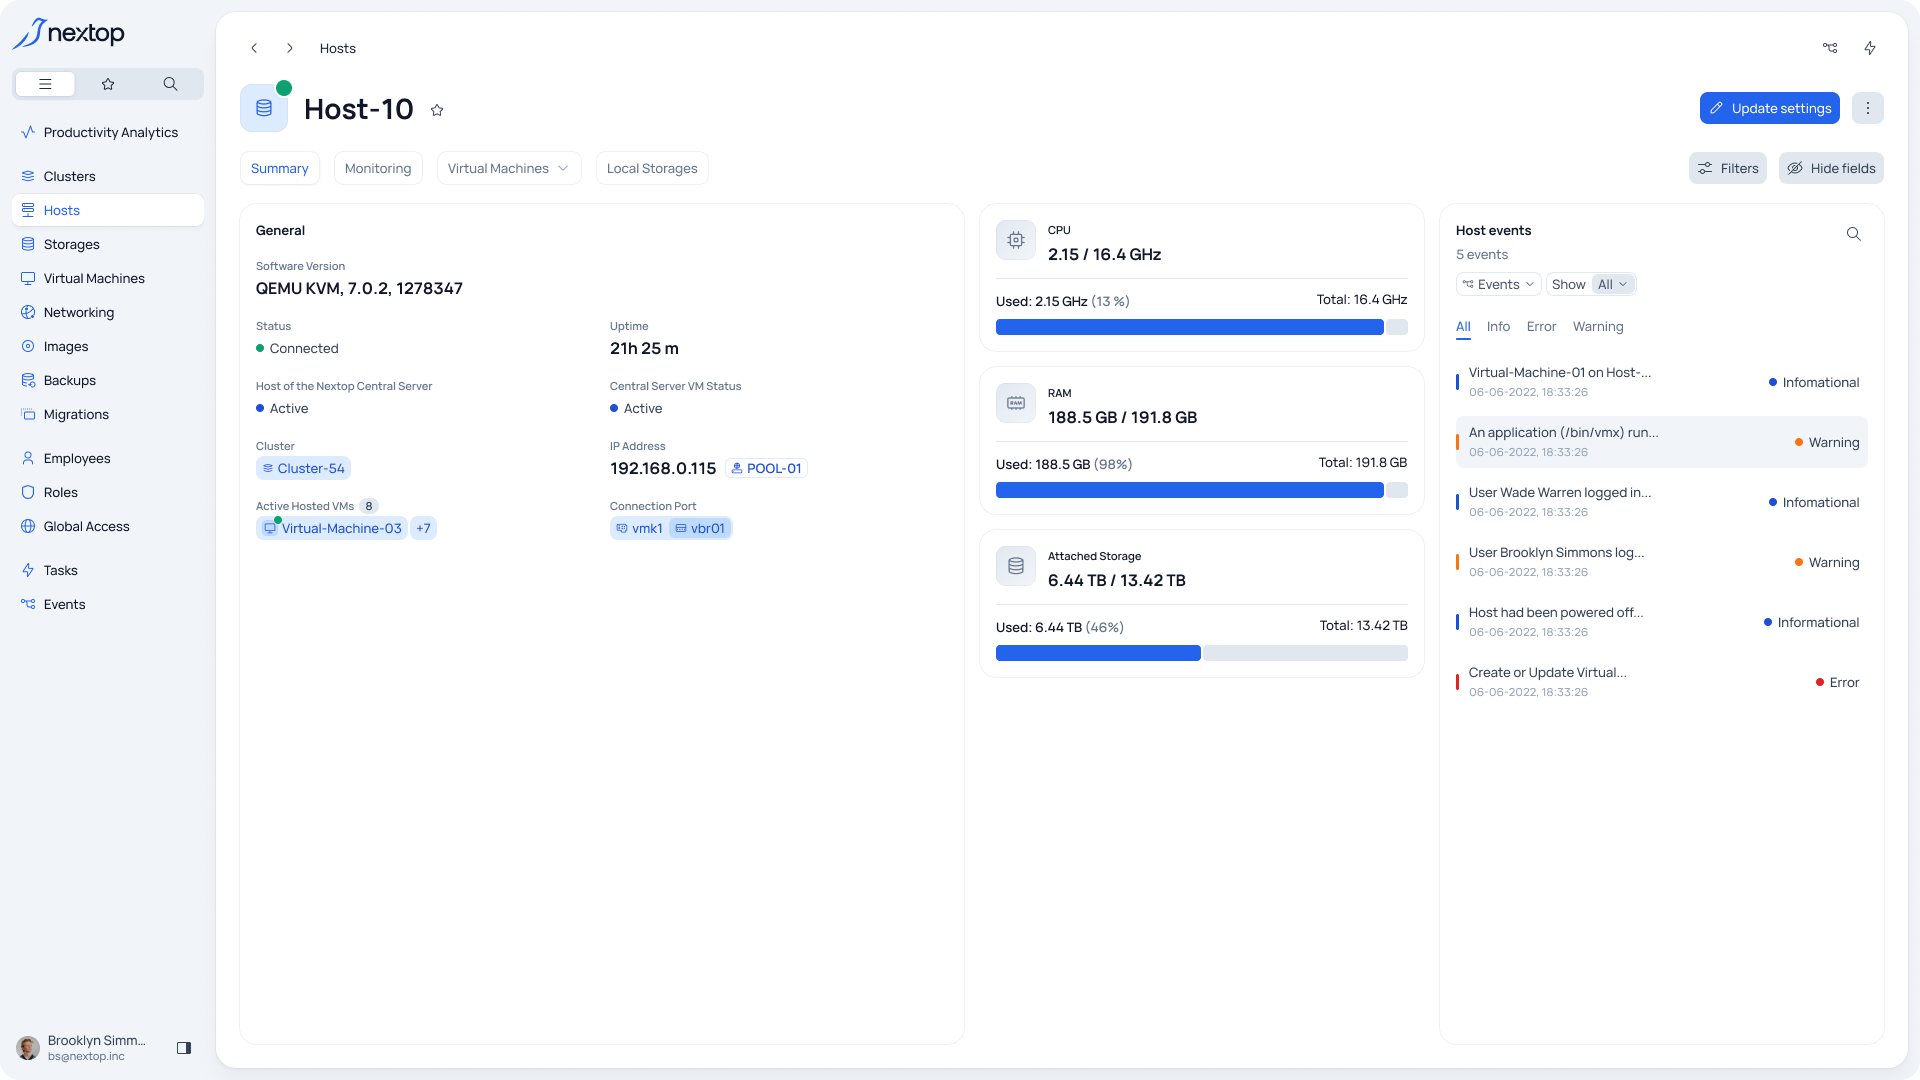
Task: Go back with left chevron
Action: [254, 48]
